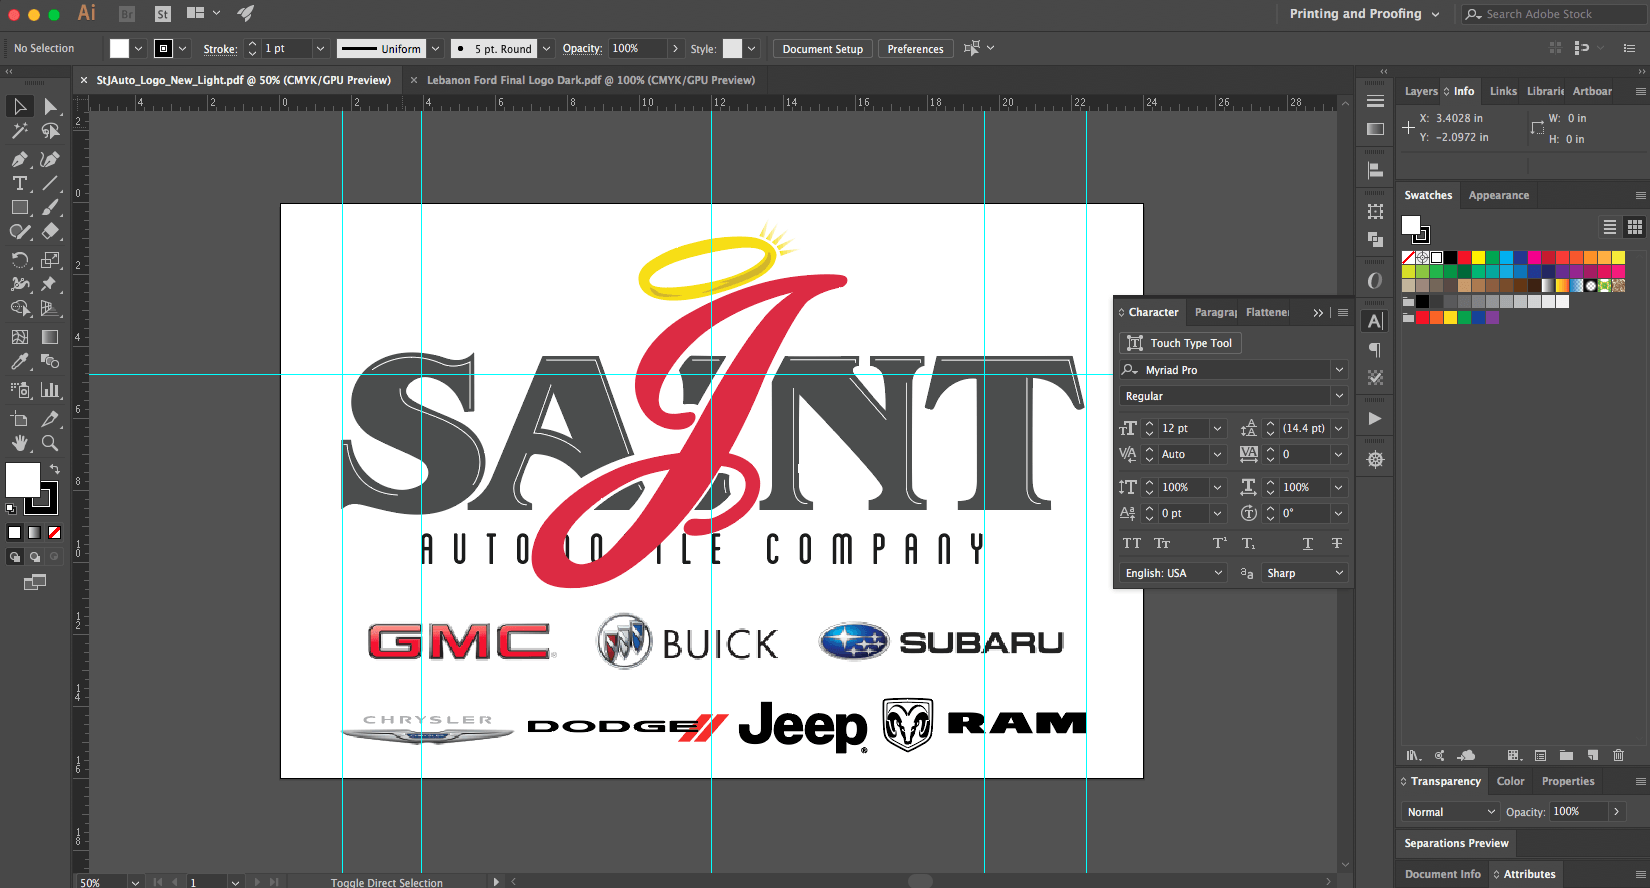
Task: Choose the Eyedropper tool
Action: click(19, 362)
